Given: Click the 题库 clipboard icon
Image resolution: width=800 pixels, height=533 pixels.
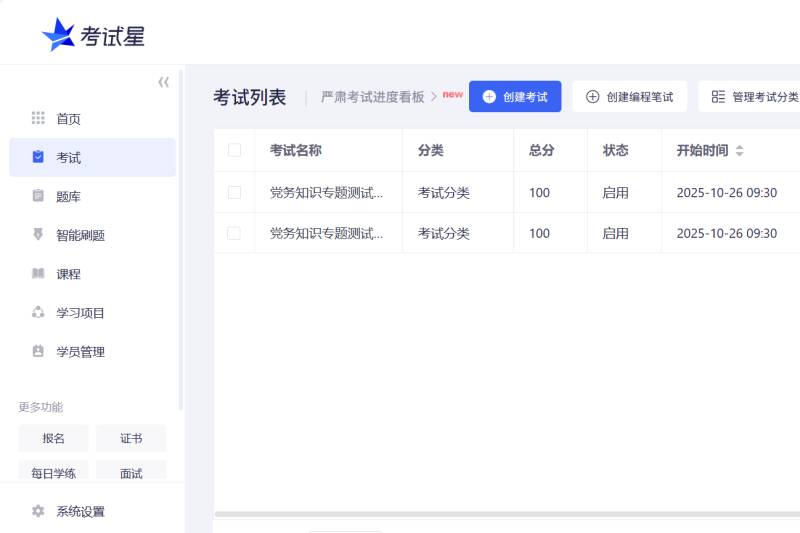Looking at the screenshot, I should (x=38, y=196).
